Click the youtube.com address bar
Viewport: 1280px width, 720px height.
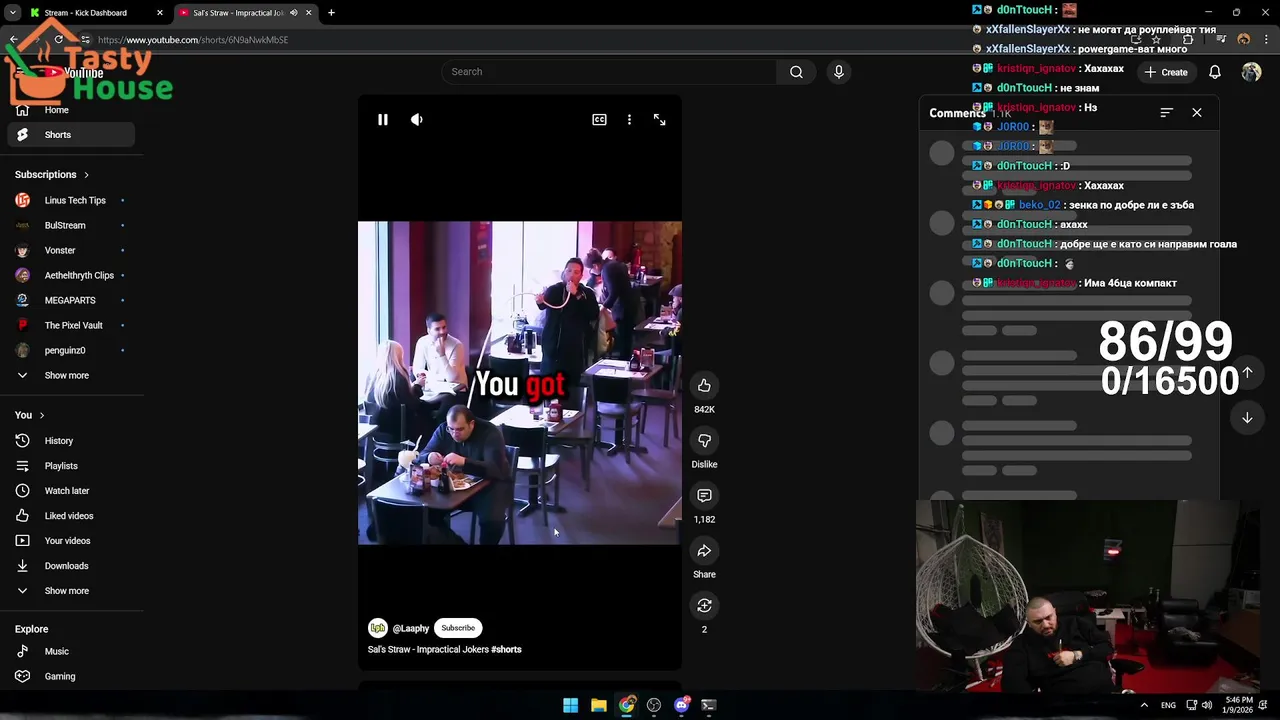coord(192,40)
